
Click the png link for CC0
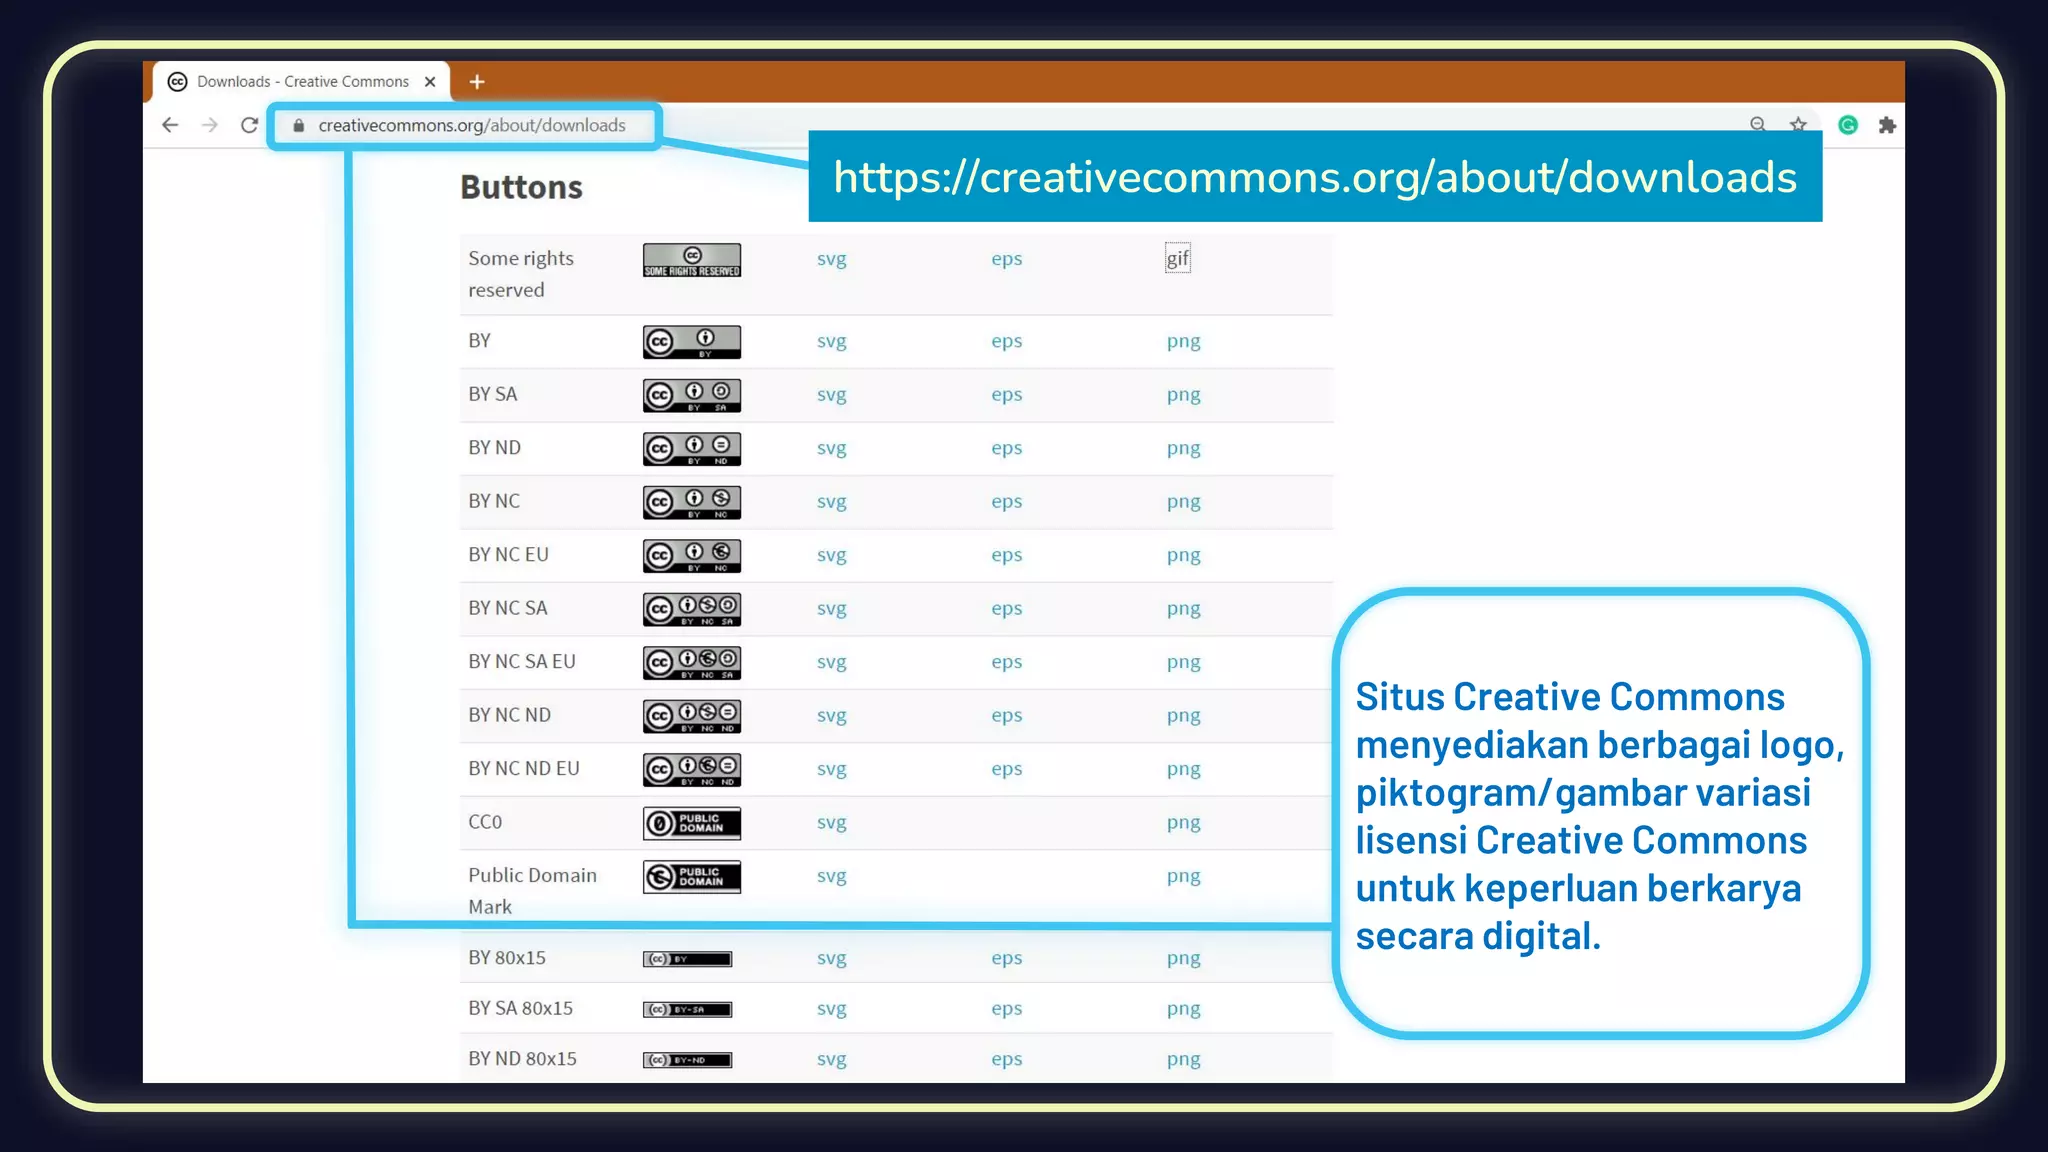pos(1183,822)
